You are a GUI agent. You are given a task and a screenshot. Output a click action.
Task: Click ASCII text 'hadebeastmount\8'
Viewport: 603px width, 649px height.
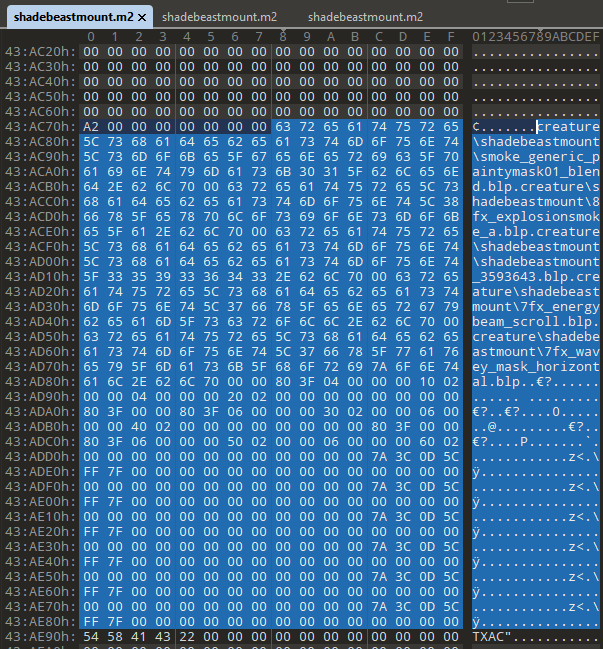[536, 202]
